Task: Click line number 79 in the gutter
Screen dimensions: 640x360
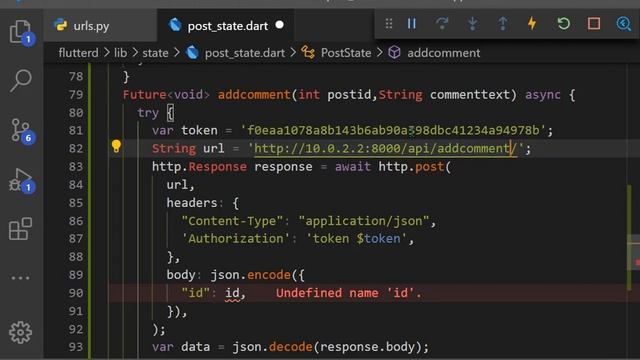Action: 76,95
